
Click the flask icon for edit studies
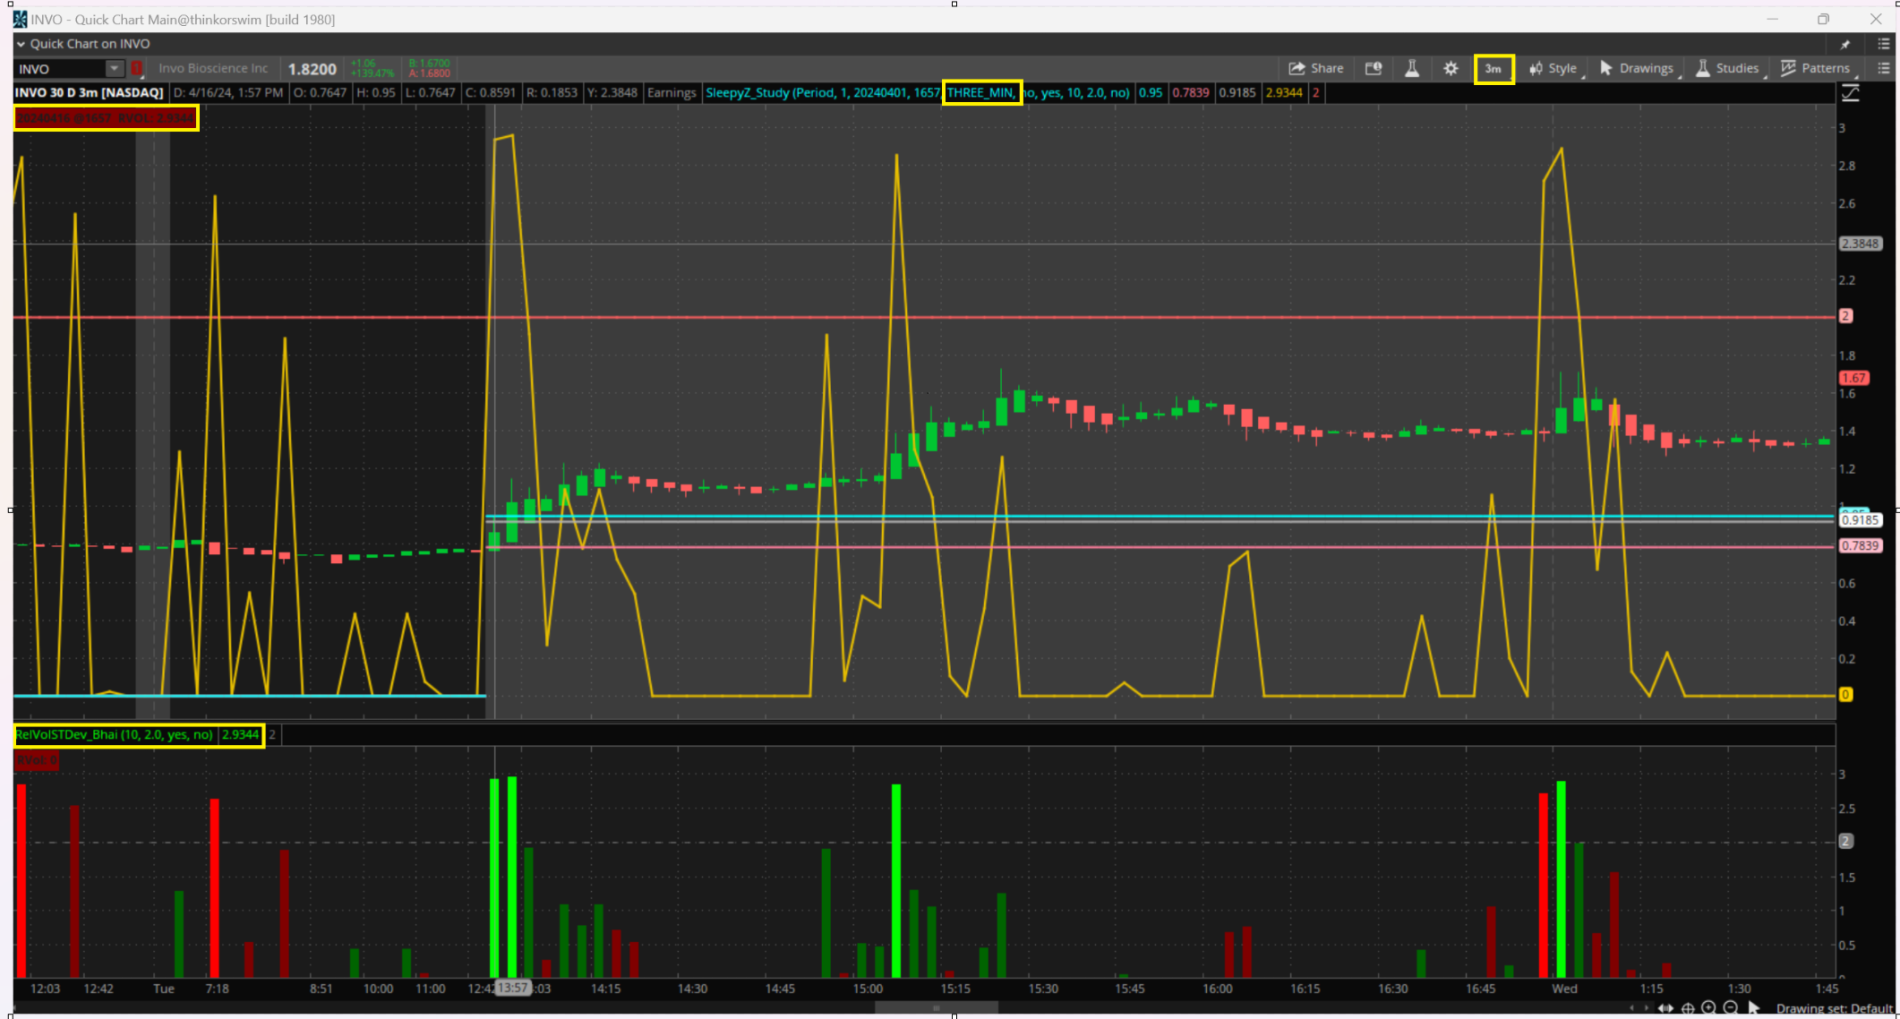click(1412, 68)
